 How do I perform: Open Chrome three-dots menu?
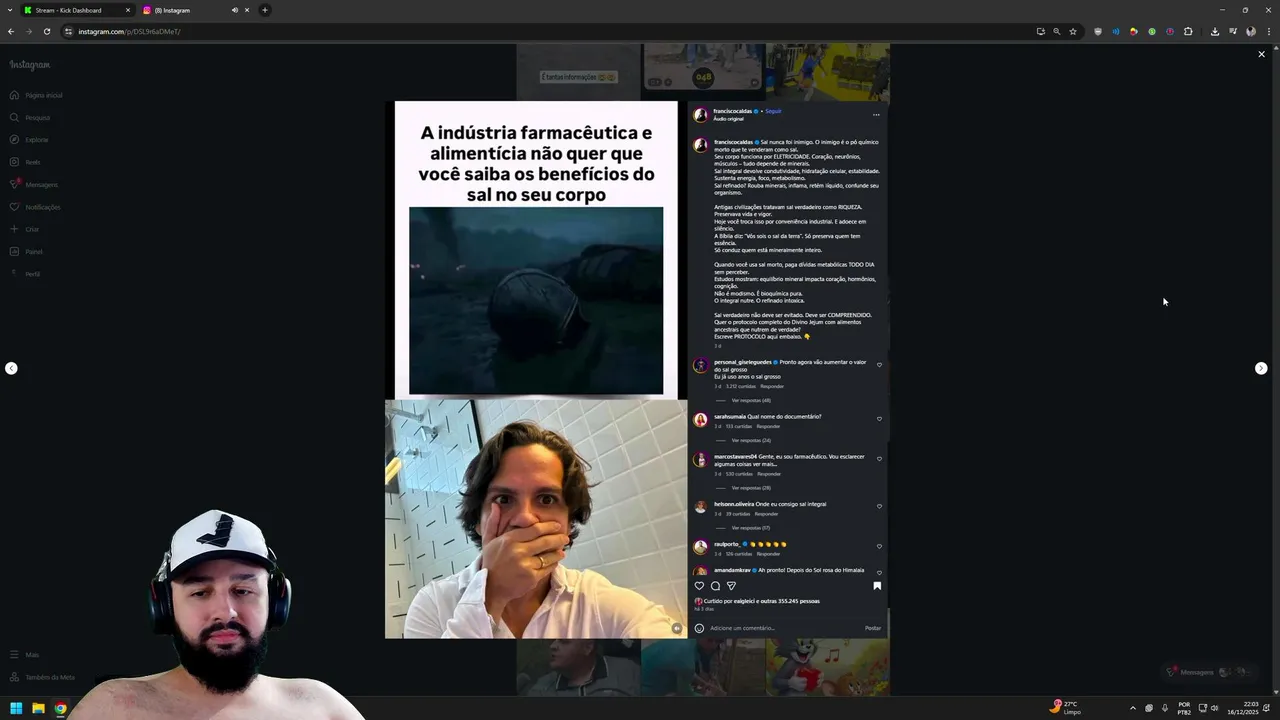[1269, 31]
